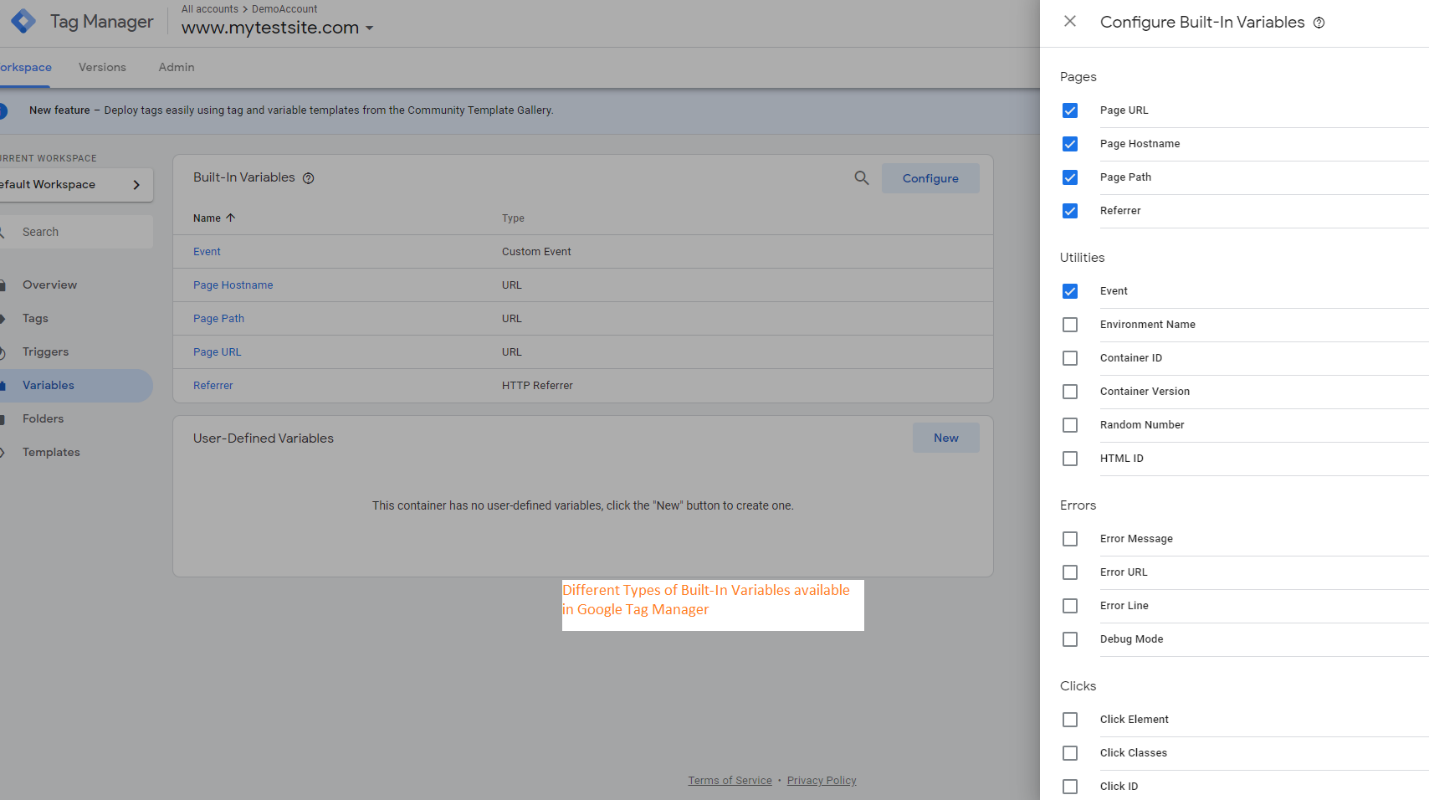Uncheck the Referrer checkbox
This screenshot has width=1429, height=800.
1070,211
